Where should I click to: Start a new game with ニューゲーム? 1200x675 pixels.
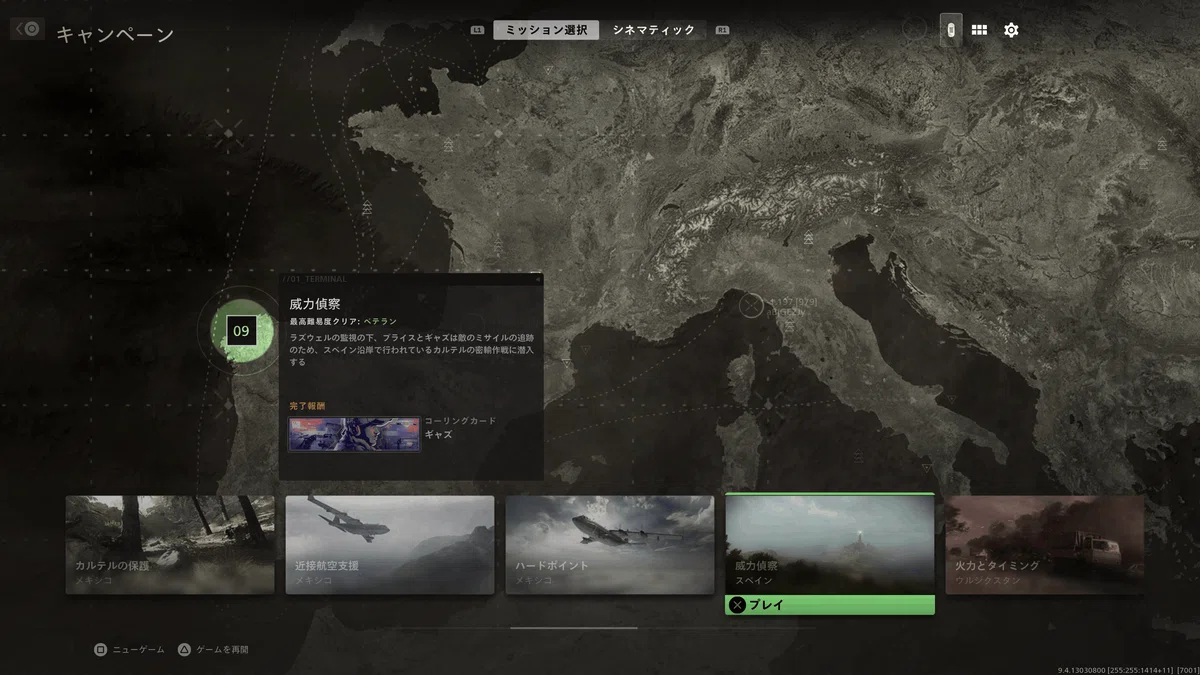(x=129, y=649)
